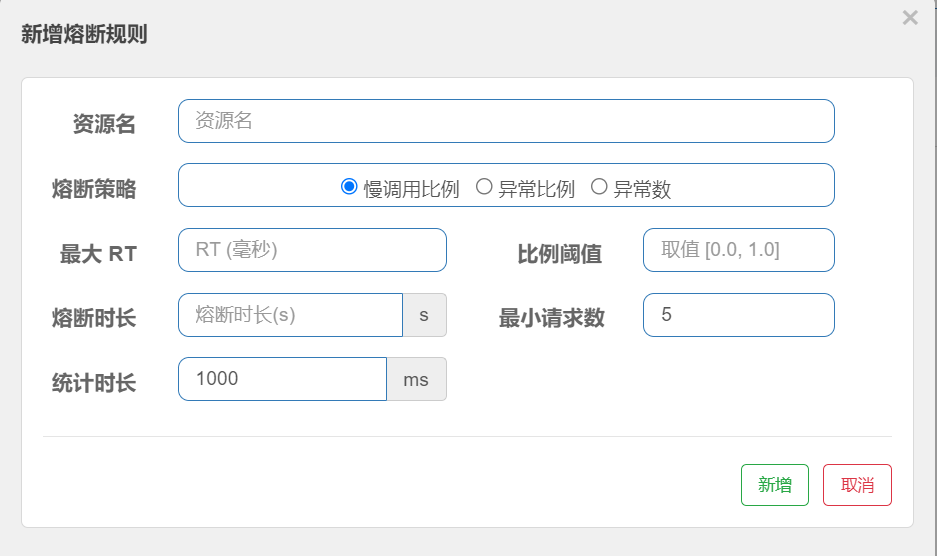This screenshot has width=937, height=556.
Task: Click the 熔断策略 field label
Action: [x=94, y=189]
